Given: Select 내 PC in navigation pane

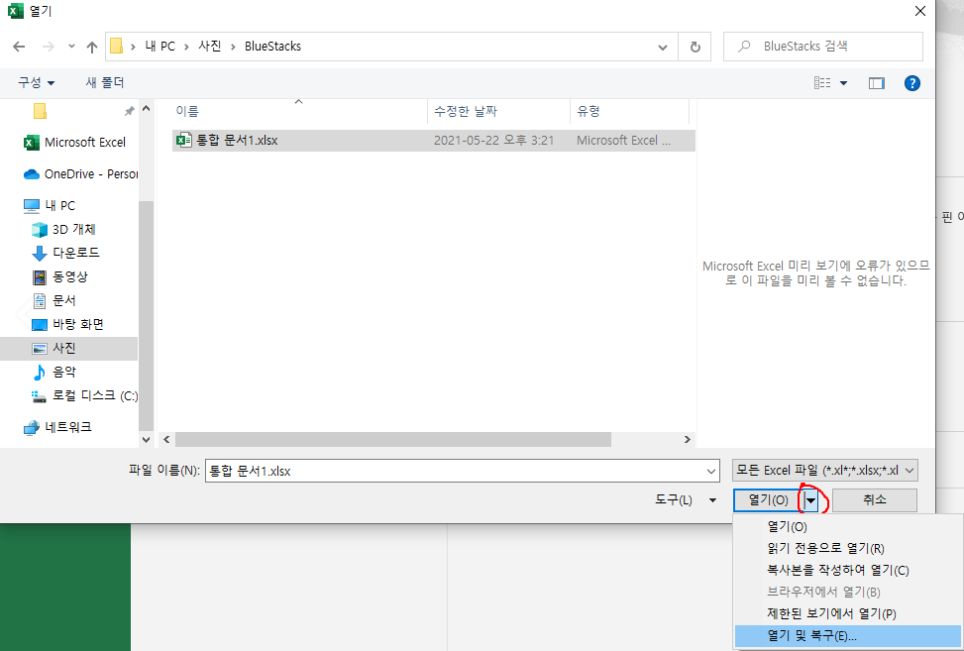Looking at the screenshot, I should 49,205.
